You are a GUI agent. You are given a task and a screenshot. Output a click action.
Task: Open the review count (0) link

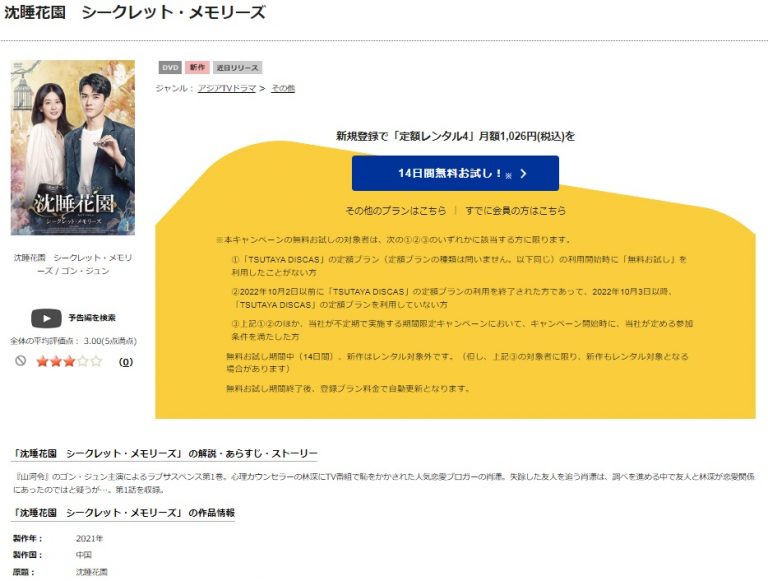tap(126, 362)
